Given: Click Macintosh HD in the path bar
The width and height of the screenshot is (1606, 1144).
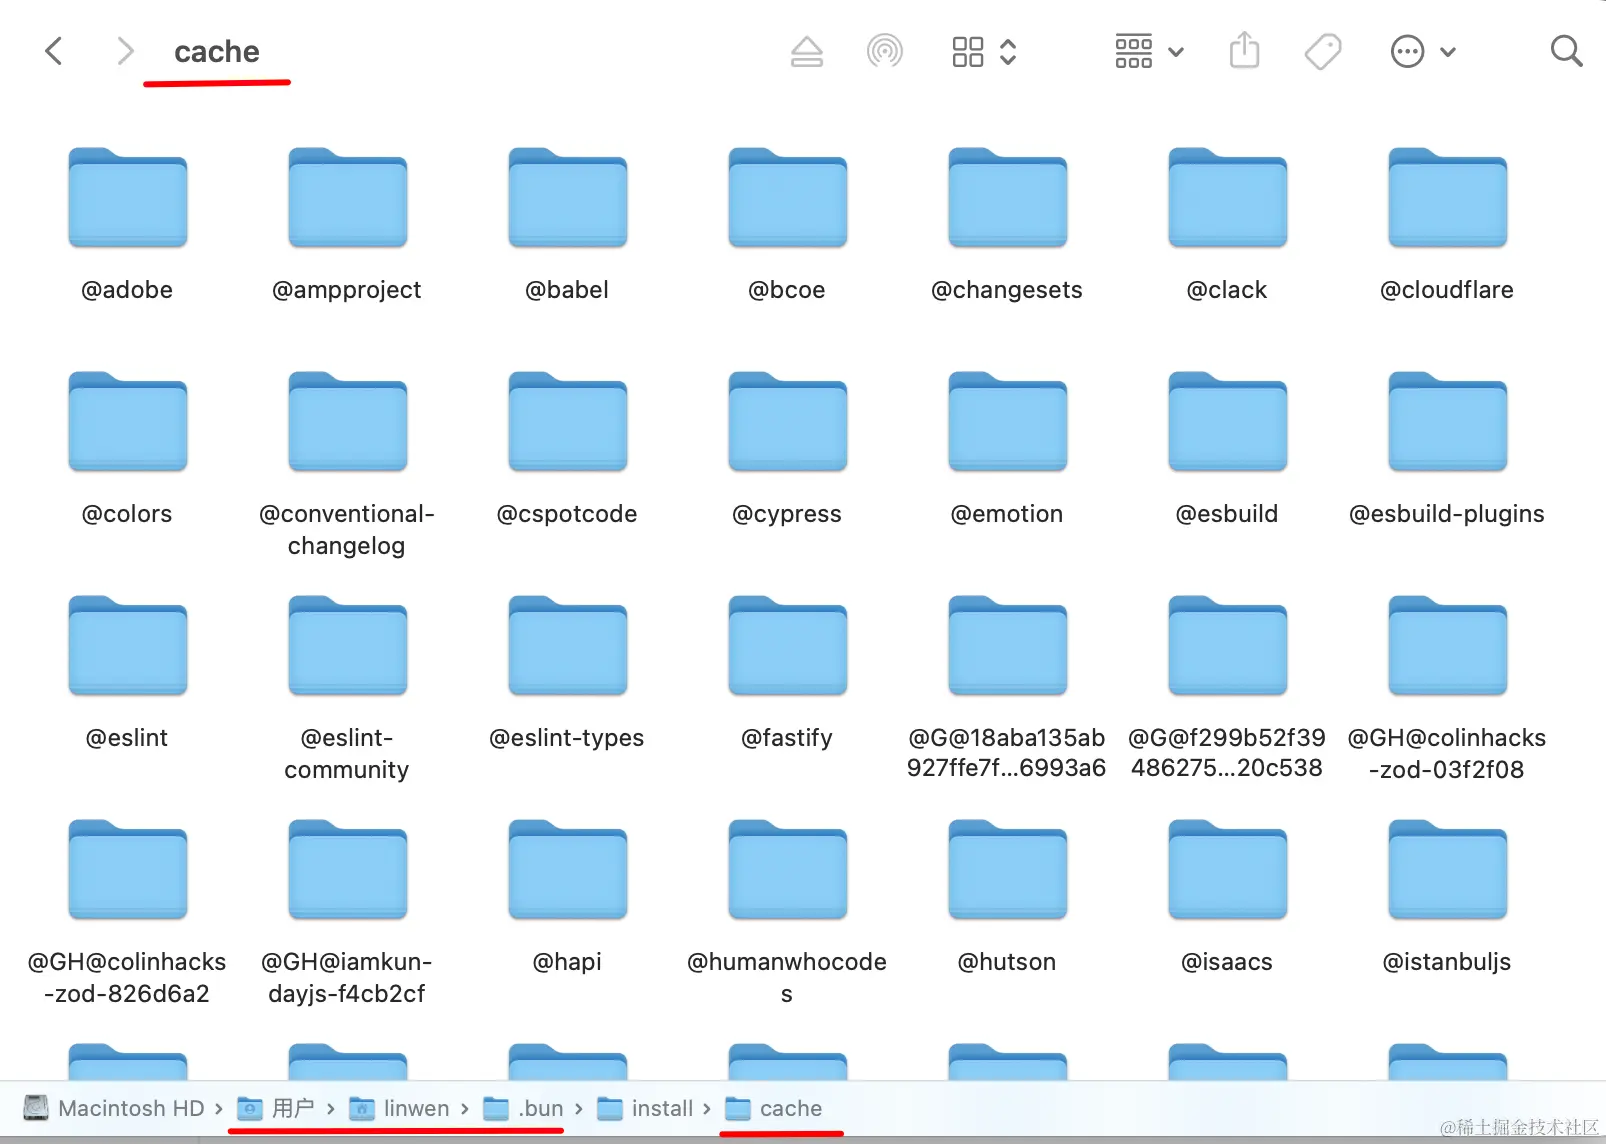Looking at the screenshot, I should click(x=114, y=1108).
